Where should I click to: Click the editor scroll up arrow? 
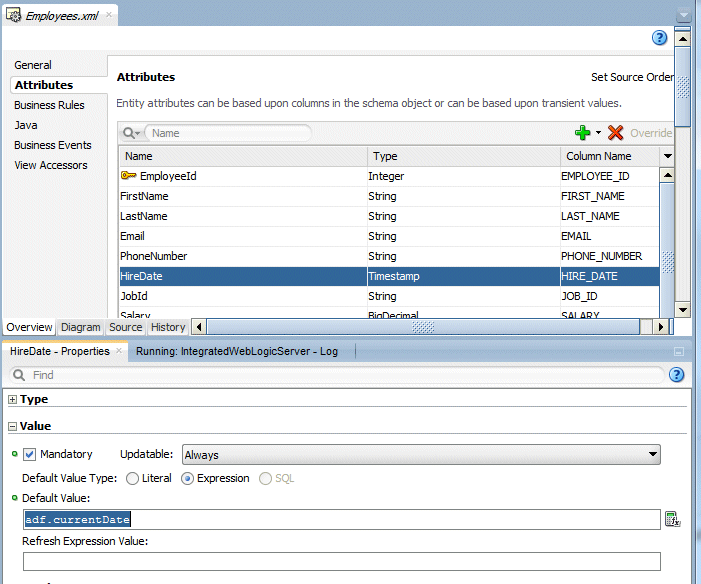[x=683, y=39]
